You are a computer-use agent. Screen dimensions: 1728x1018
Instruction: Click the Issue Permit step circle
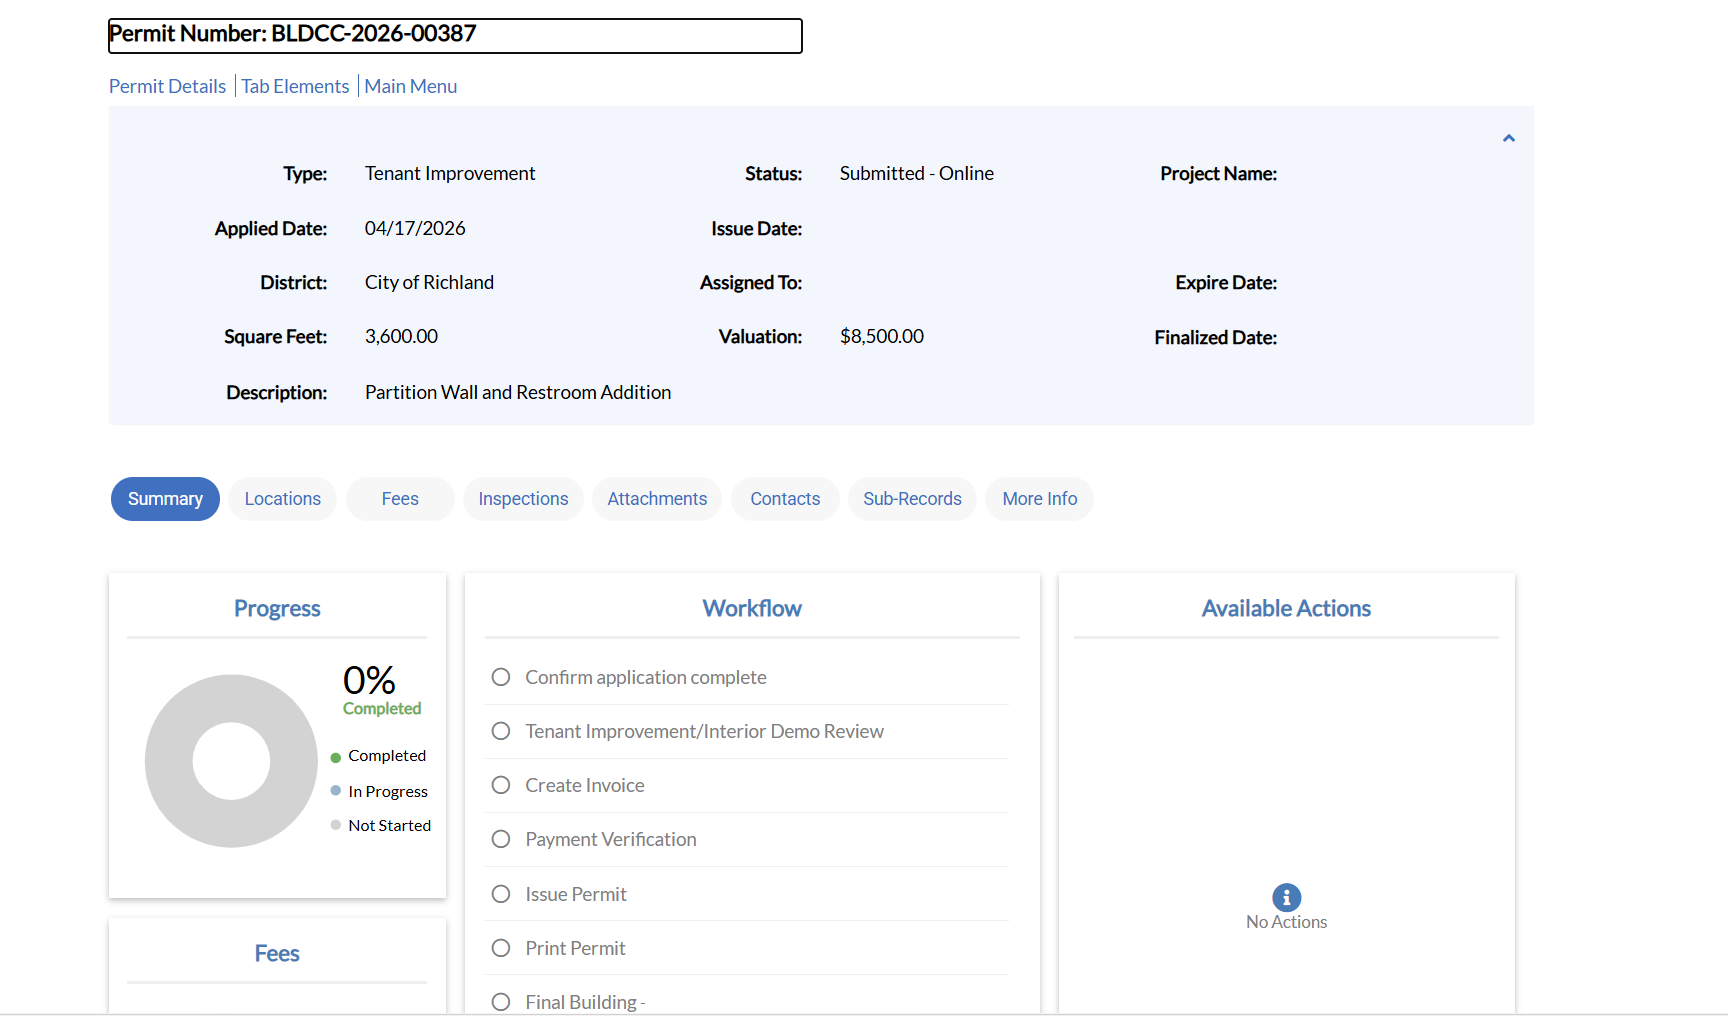pyautogui.click(x=501, y=894)
